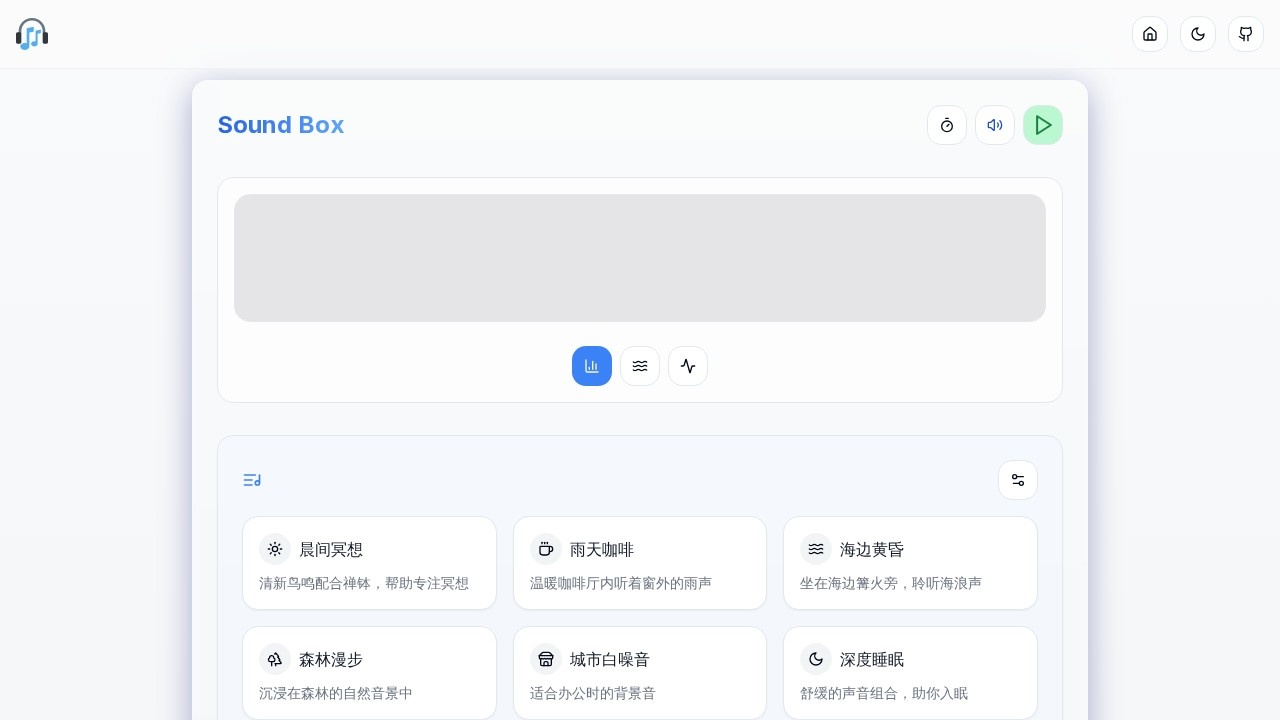The width and height of the screenshot is (1280, 720).
Task: Open the GitHub repository
Action: click(x=1246, y=34)
